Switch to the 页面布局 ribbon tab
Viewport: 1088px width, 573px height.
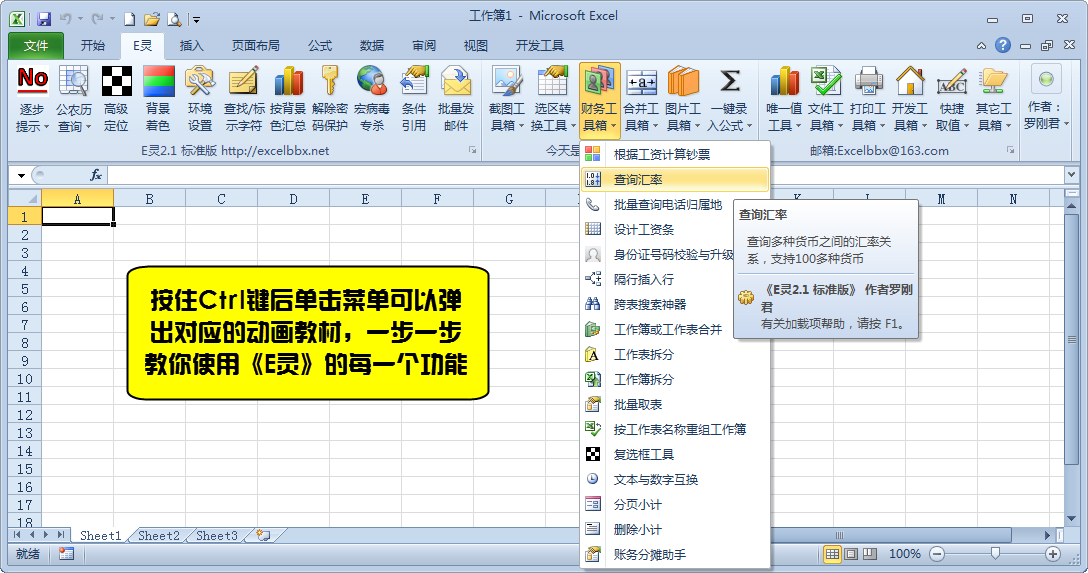255,46
